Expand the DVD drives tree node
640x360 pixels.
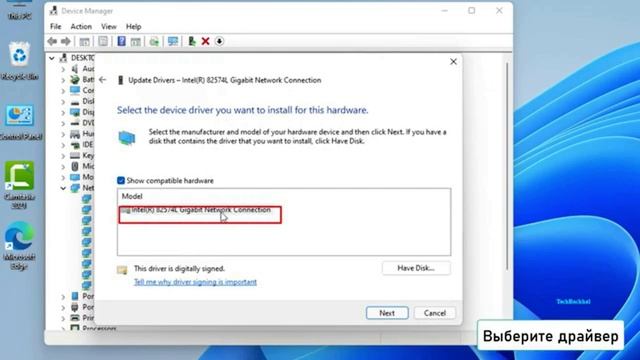[x=63, y=123]
